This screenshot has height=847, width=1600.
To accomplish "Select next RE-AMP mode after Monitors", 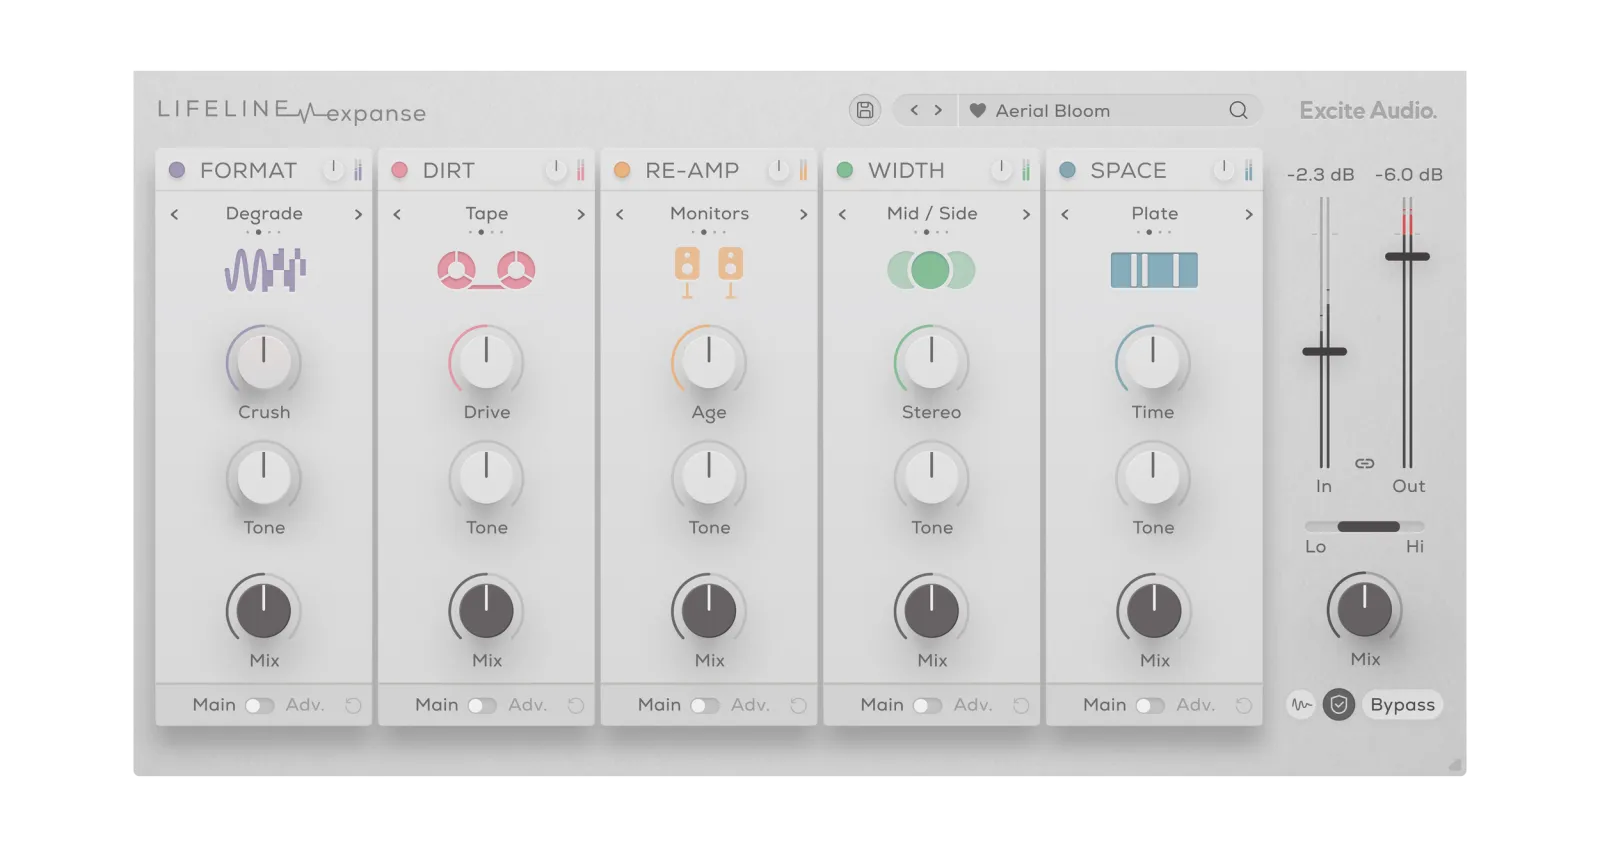I will pyautogui.click(x=803, y=214).
